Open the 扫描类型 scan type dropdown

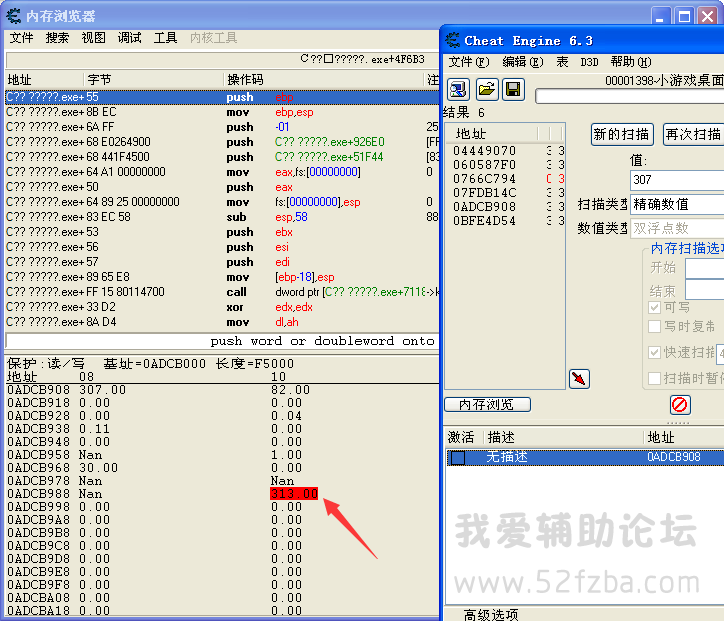coord(677,204)
